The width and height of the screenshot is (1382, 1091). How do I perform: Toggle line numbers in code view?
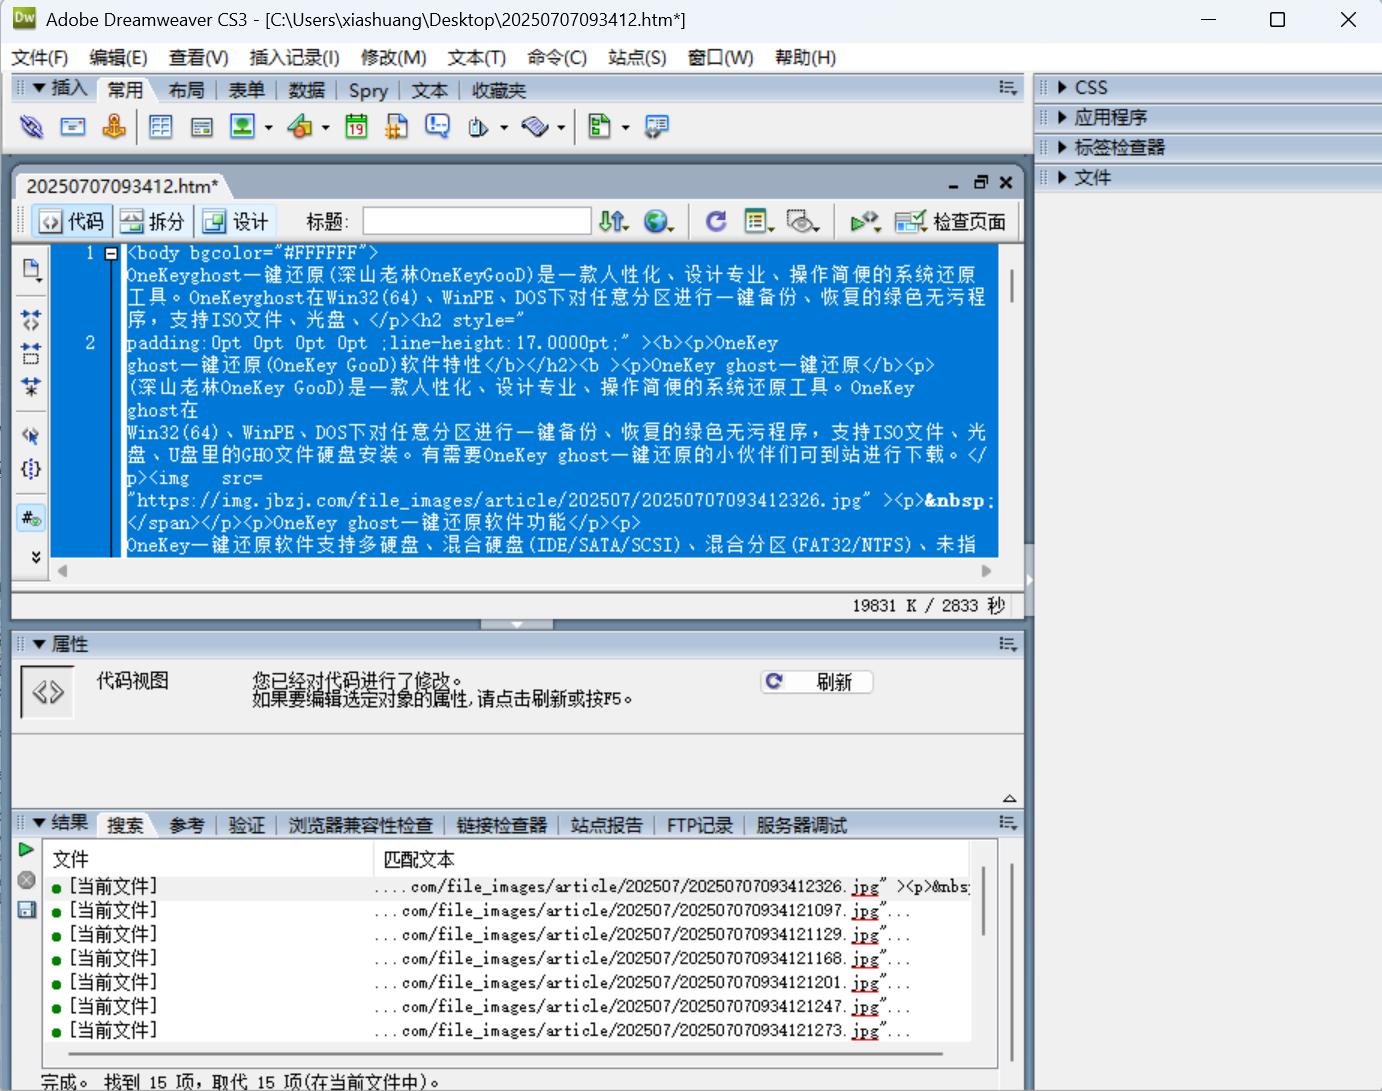point(31,518)
